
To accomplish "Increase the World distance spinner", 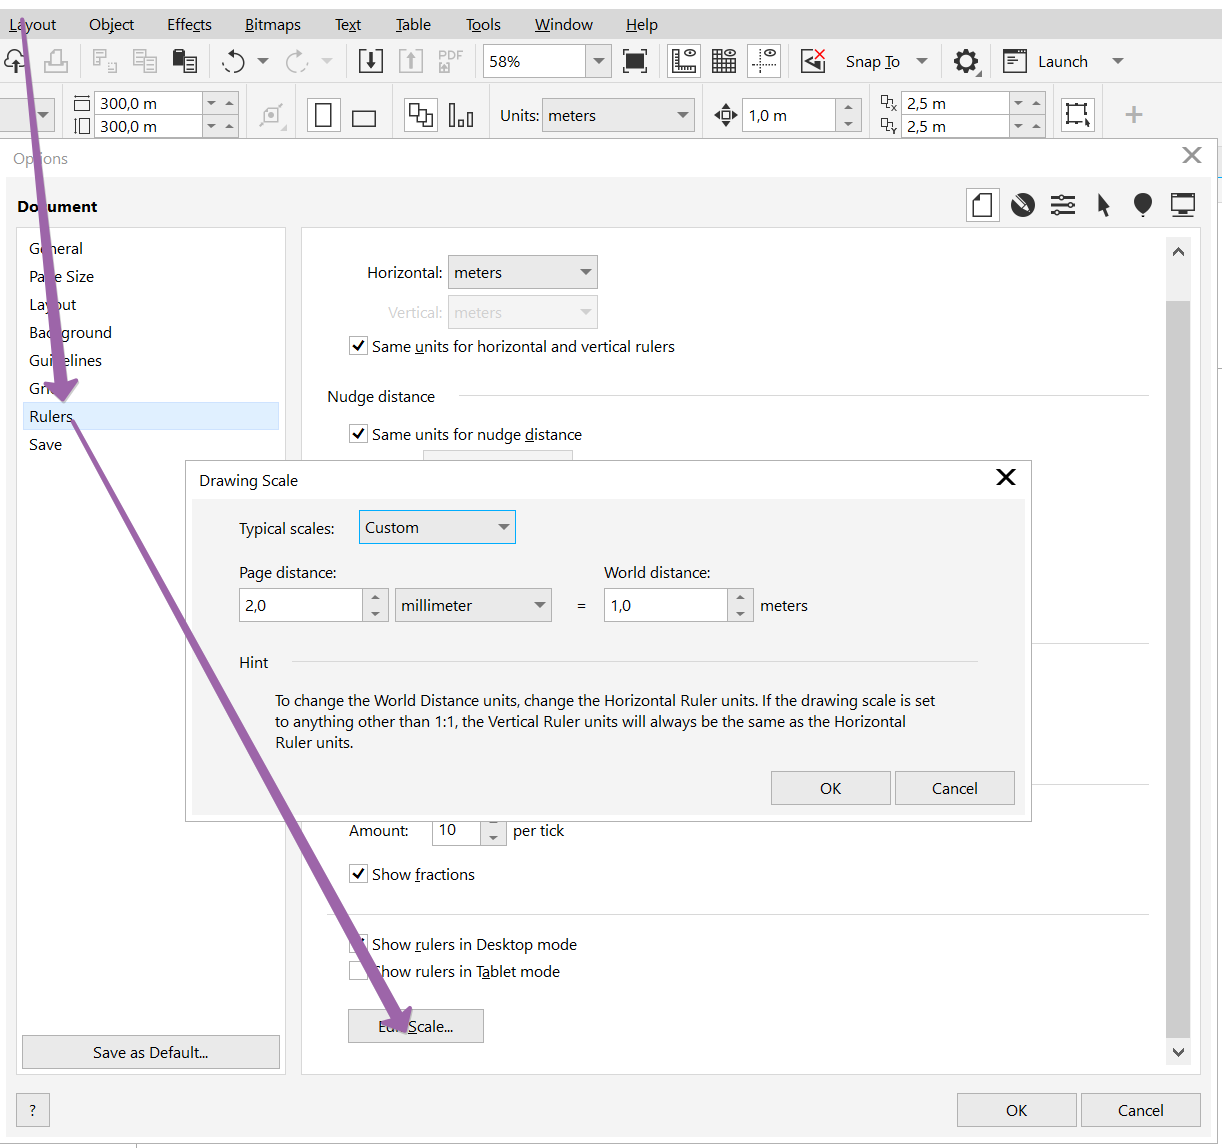I will click(x=740, y=597).
